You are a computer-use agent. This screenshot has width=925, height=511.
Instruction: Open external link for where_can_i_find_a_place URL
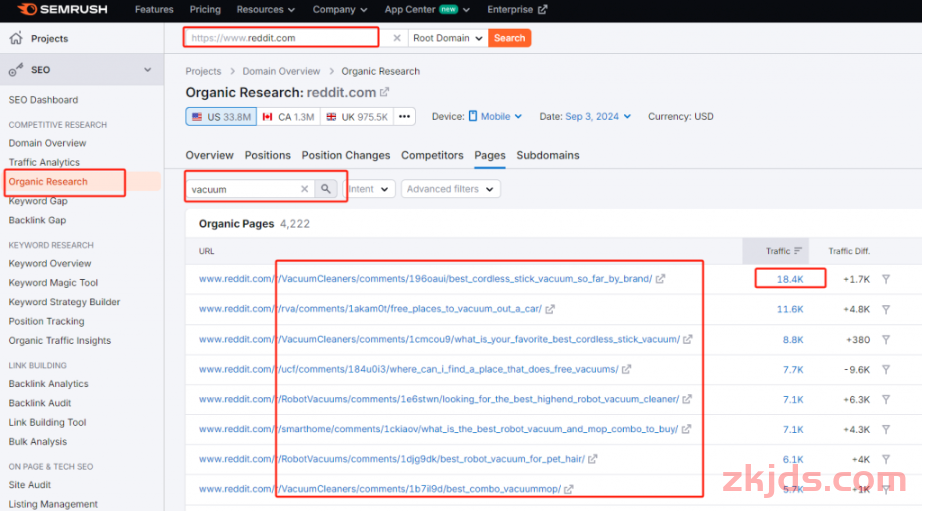pyautogui.click(x=626, y=369)
